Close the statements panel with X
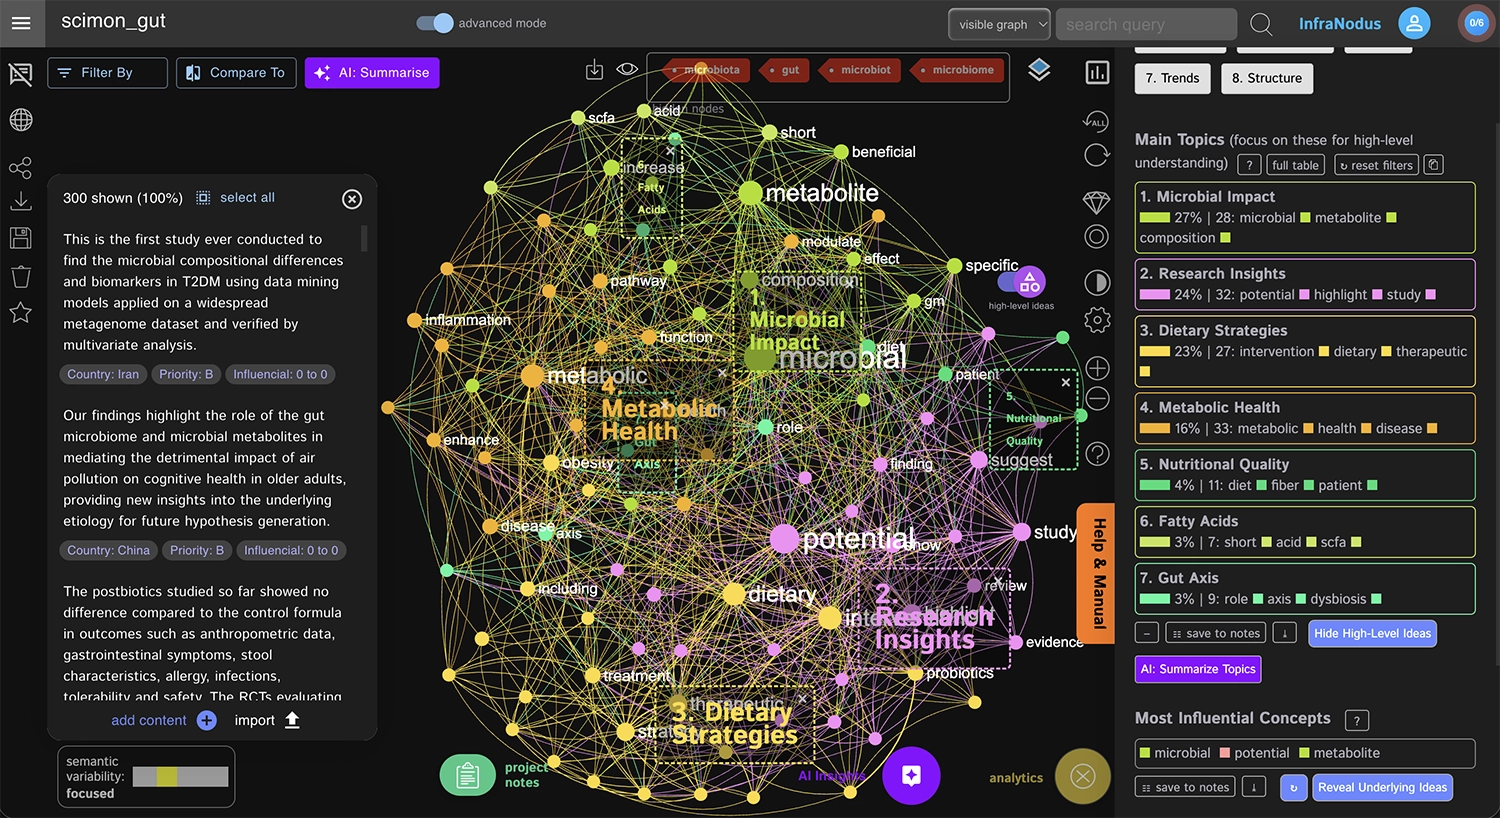 click(x=352, y=199)
